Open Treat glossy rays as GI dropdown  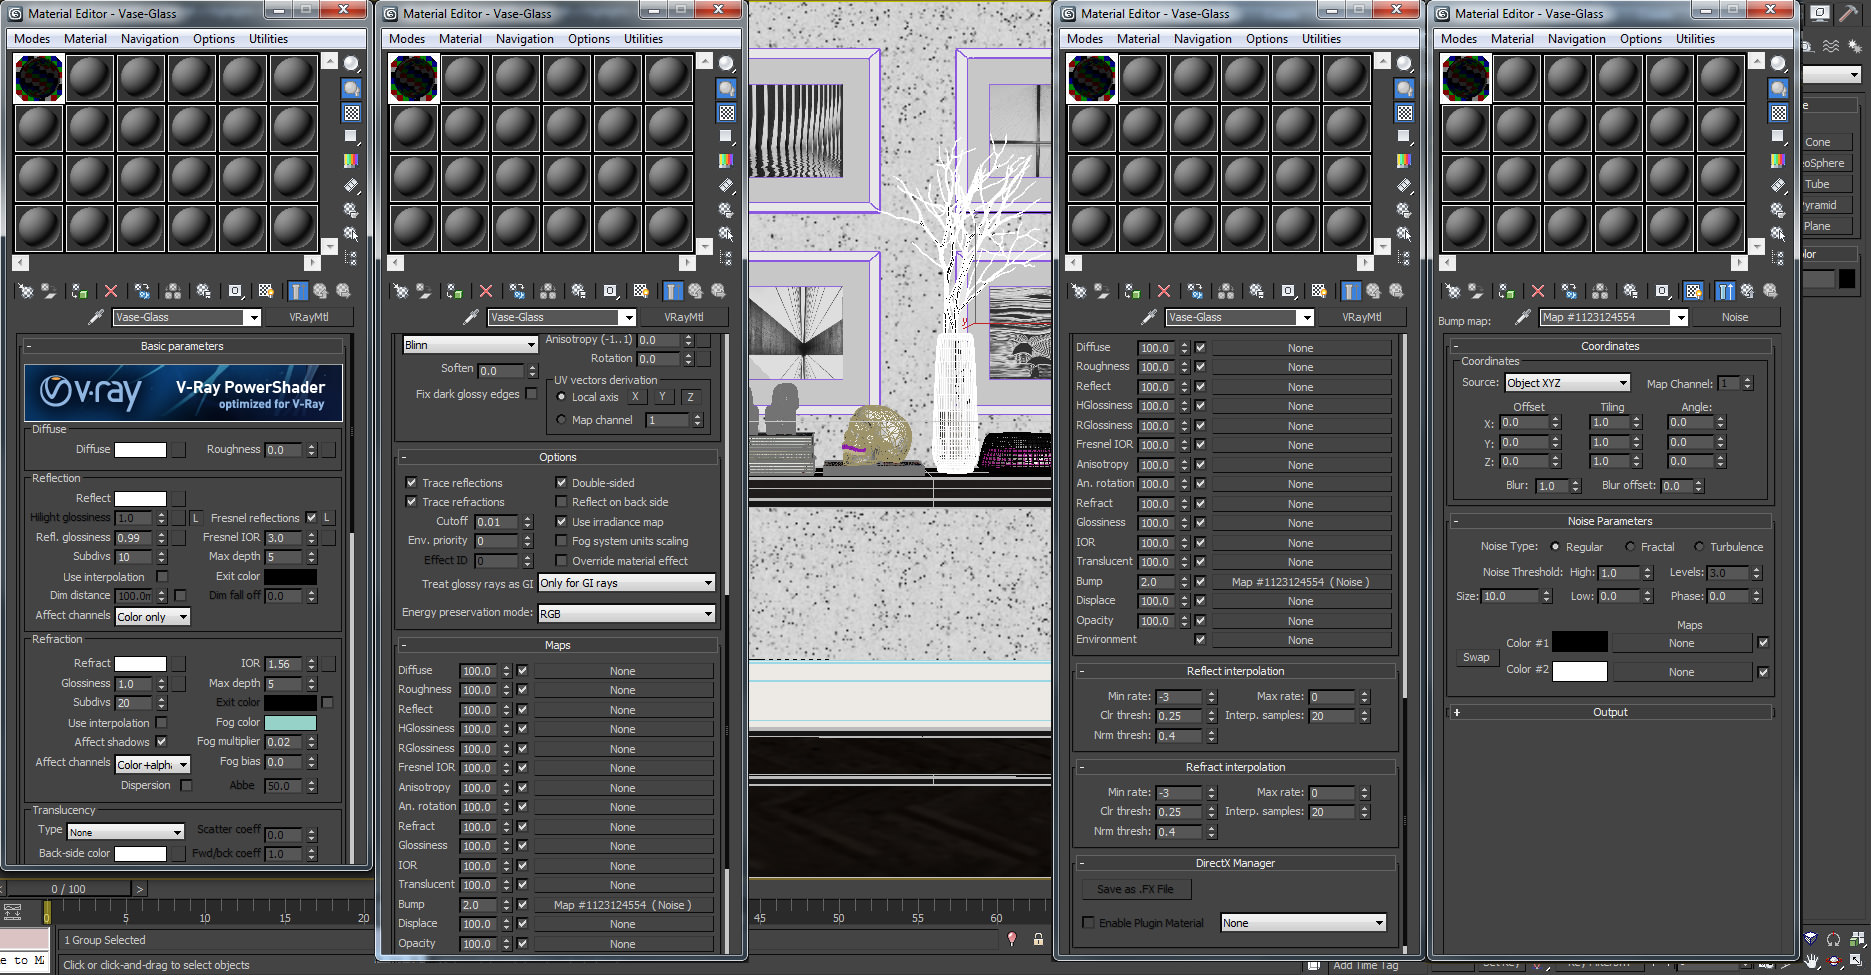(627, 583)
